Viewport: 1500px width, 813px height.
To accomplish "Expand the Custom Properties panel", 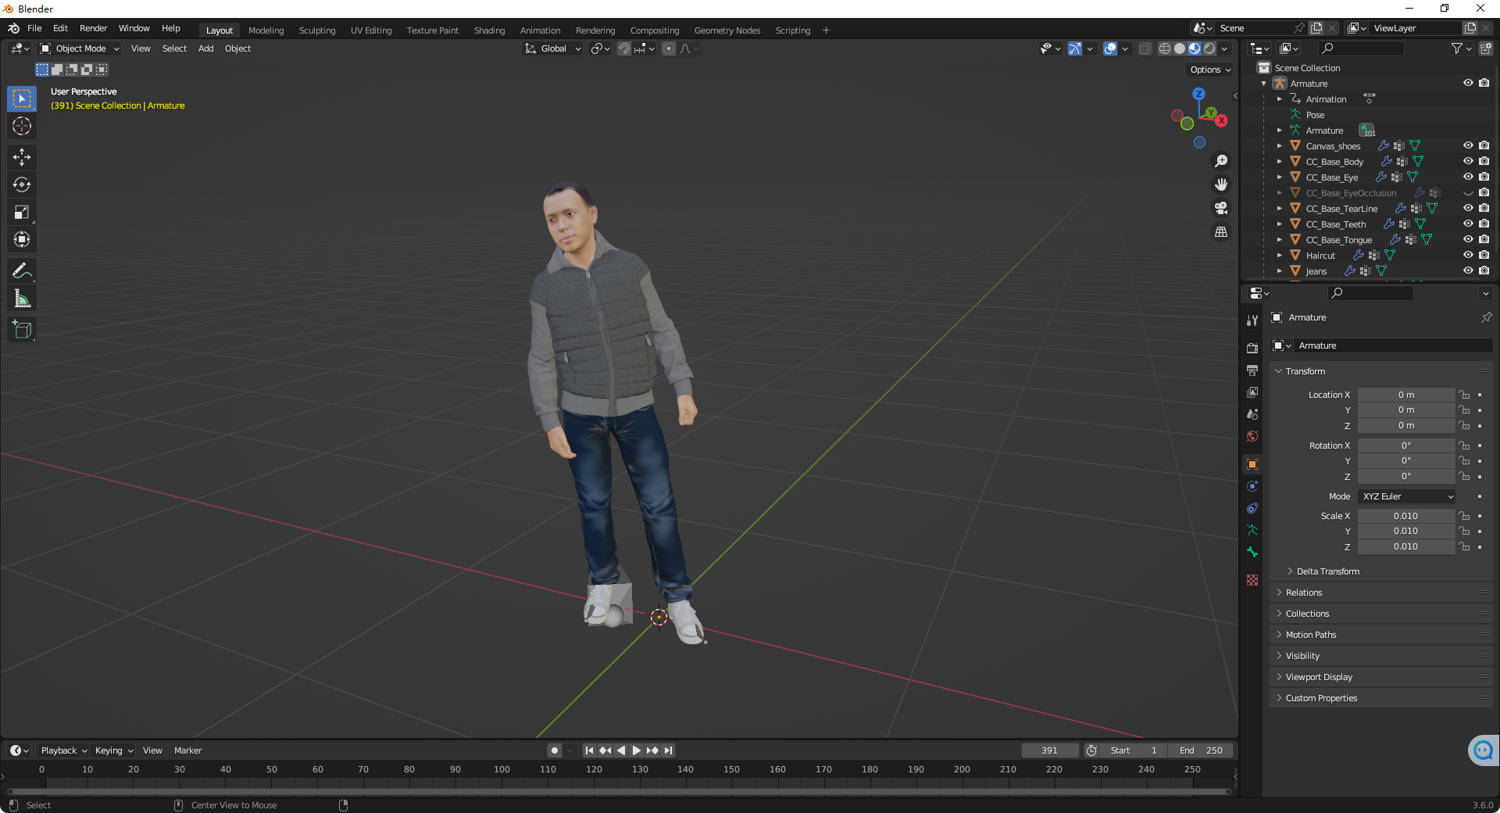I will tap(1381, 698).
